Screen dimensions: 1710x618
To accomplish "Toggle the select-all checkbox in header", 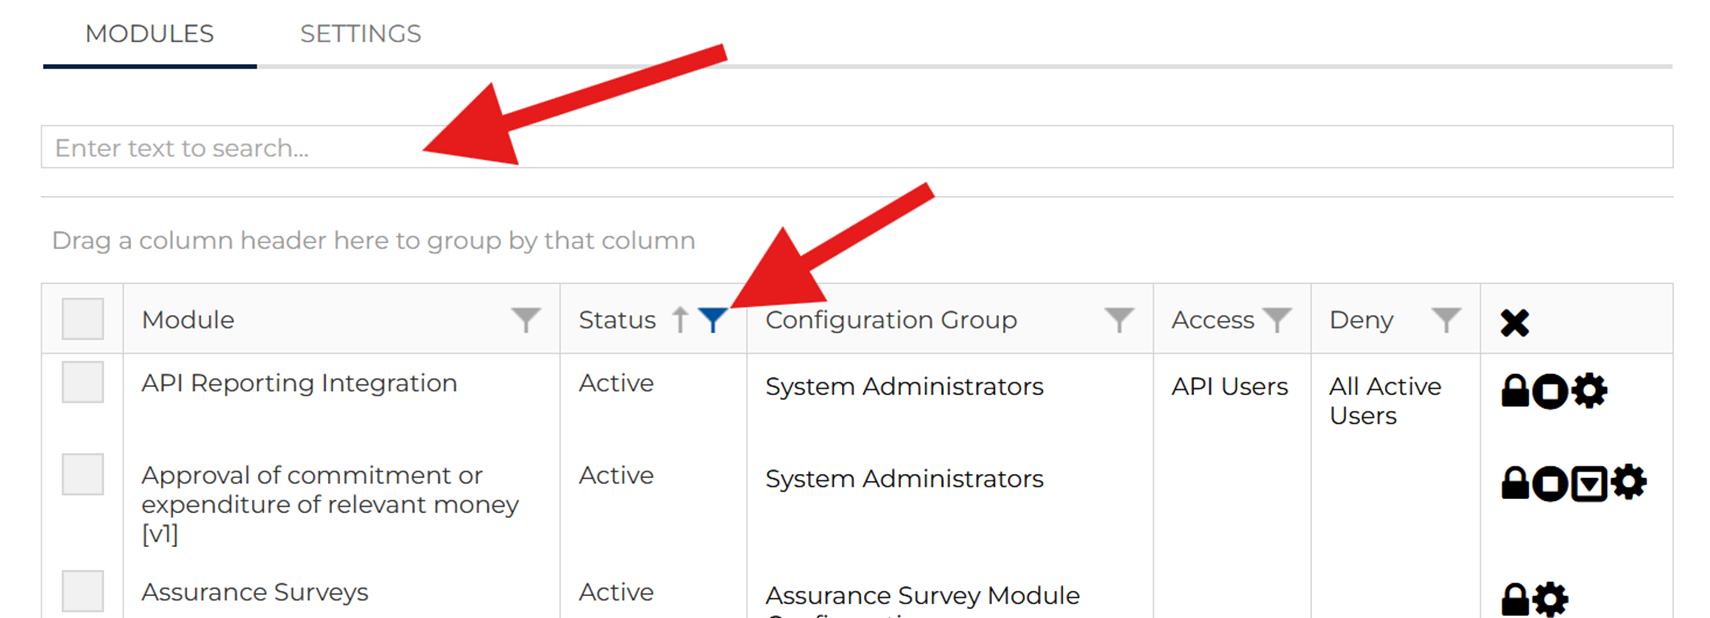I will 83,319.
